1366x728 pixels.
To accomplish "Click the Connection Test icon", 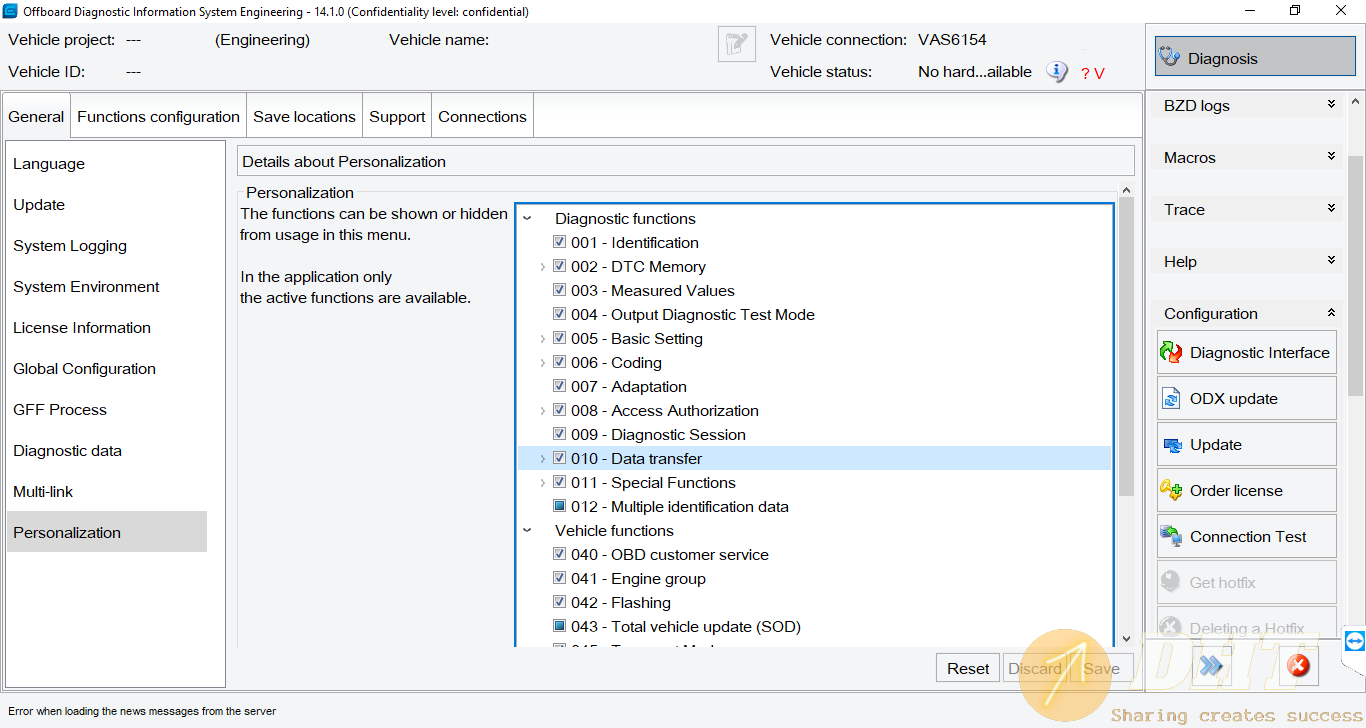I will point(1171,537).
